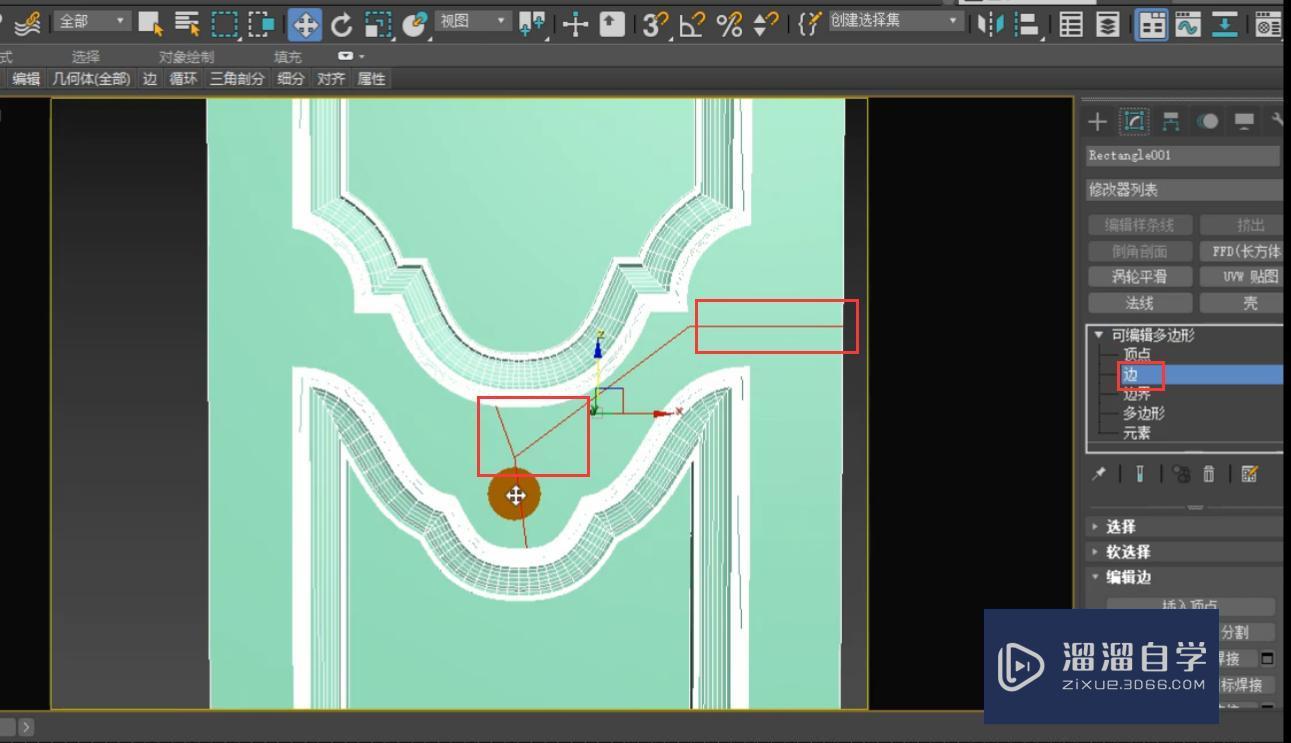This screenshot has height=743, width=1291.
Task: Toggle the Angle Snap icon
Action: (x=692, y=24)
